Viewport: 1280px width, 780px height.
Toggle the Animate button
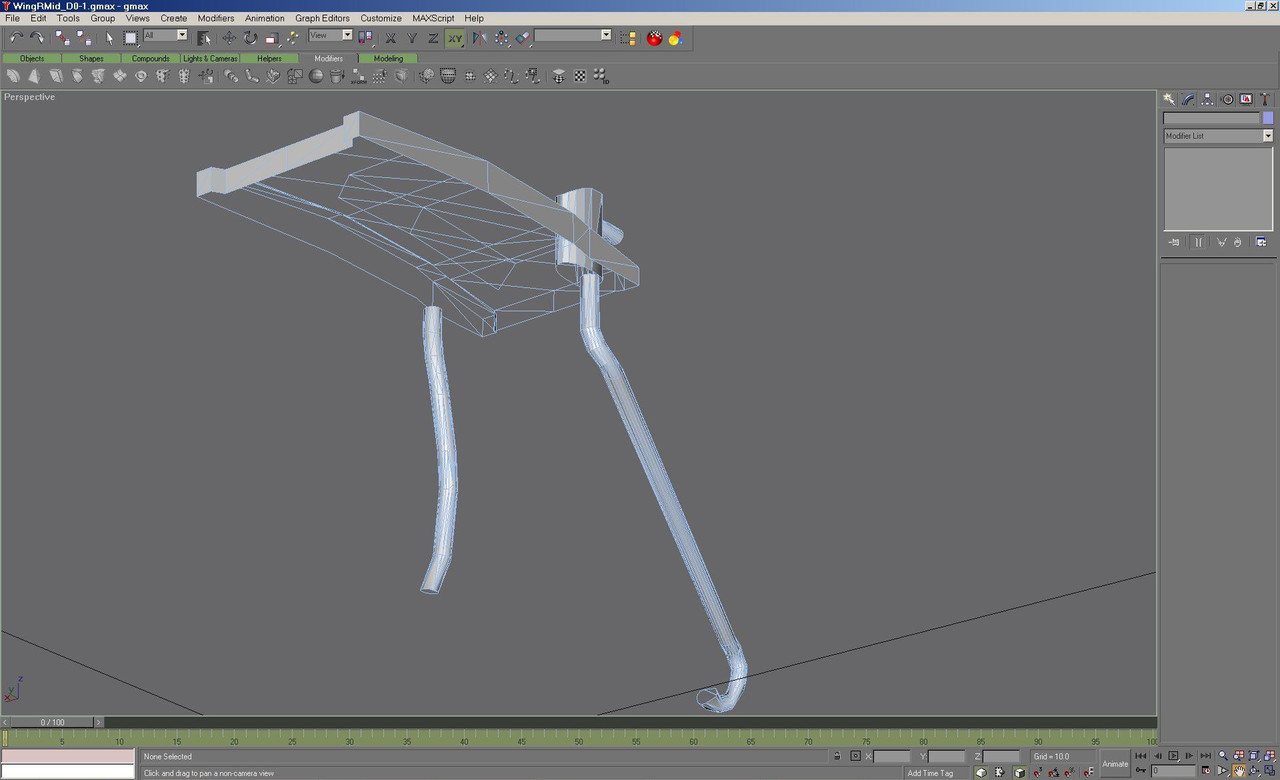click(x=1115, y=764)
